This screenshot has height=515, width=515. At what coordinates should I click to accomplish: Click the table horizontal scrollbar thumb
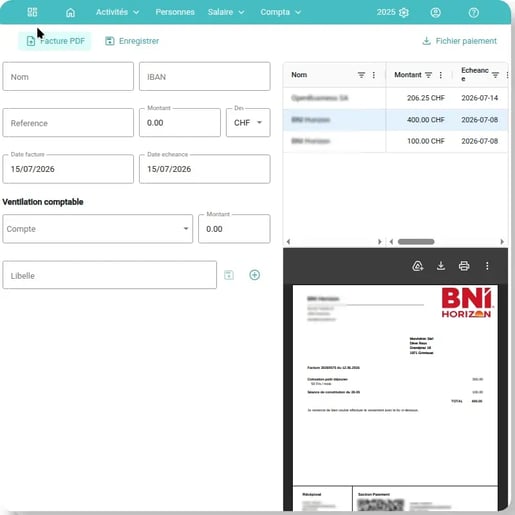point(416,242)
